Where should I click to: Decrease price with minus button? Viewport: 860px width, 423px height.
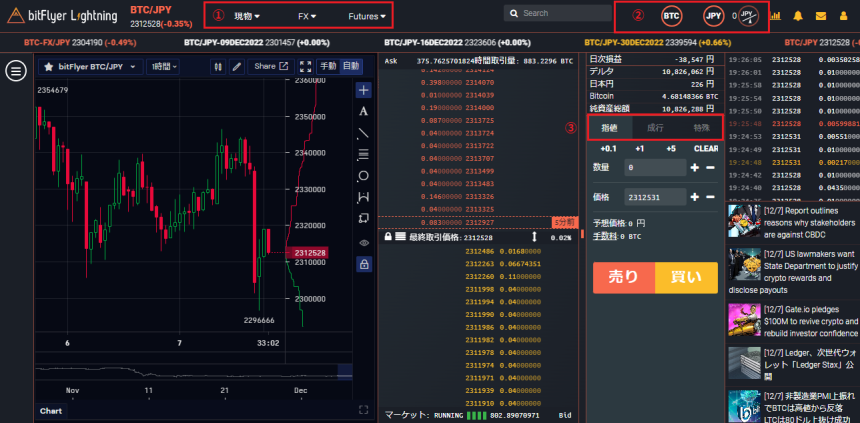pos(710,197)
